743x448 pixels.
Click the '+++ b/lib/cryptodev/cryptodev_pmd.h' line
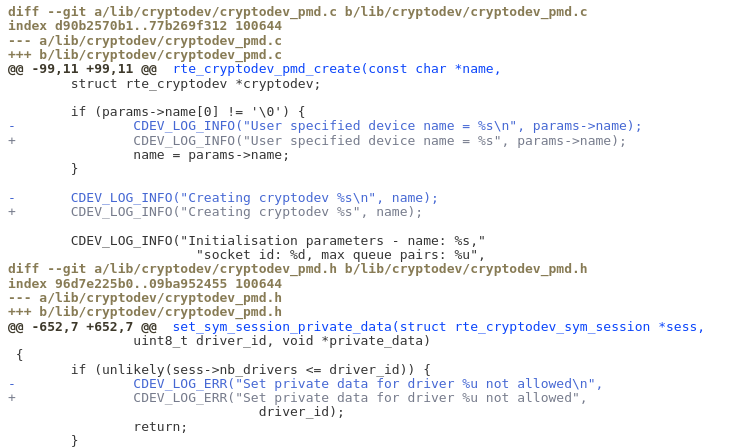coord(144,312)
